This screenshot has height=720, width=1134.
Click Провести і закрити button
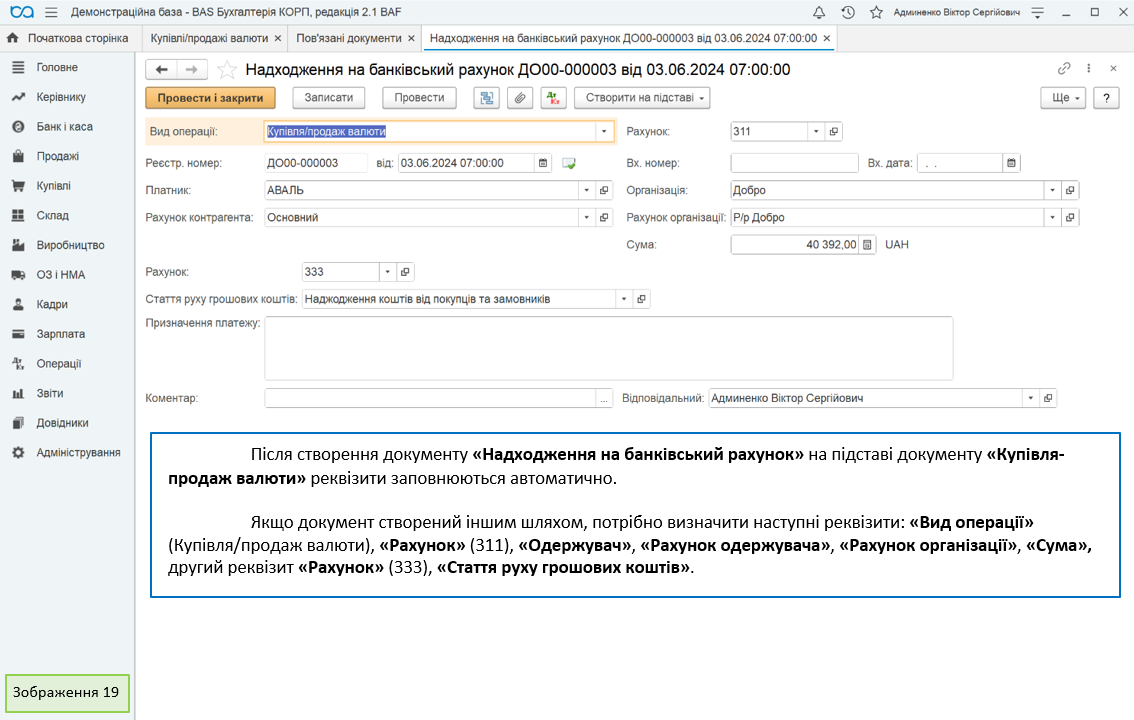[x=210, y=98]
